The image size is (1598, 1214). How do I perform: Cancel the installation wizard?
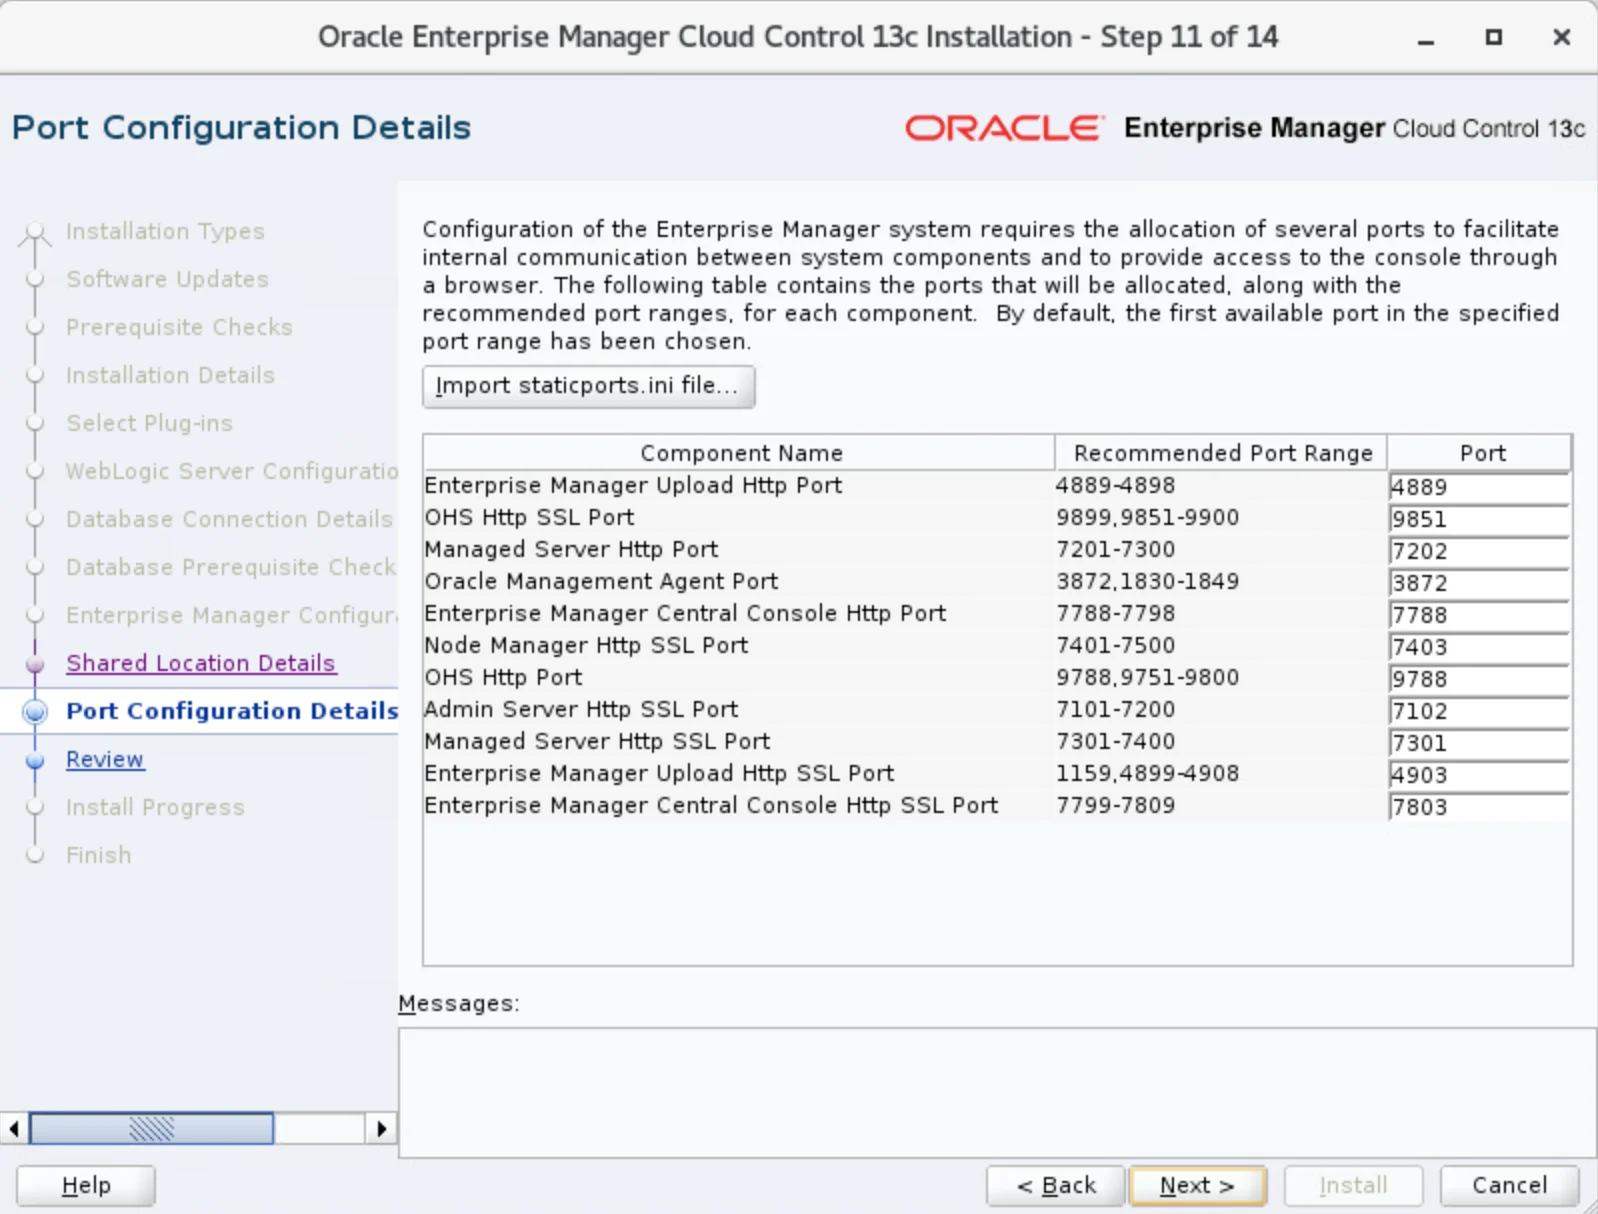1508,1185
